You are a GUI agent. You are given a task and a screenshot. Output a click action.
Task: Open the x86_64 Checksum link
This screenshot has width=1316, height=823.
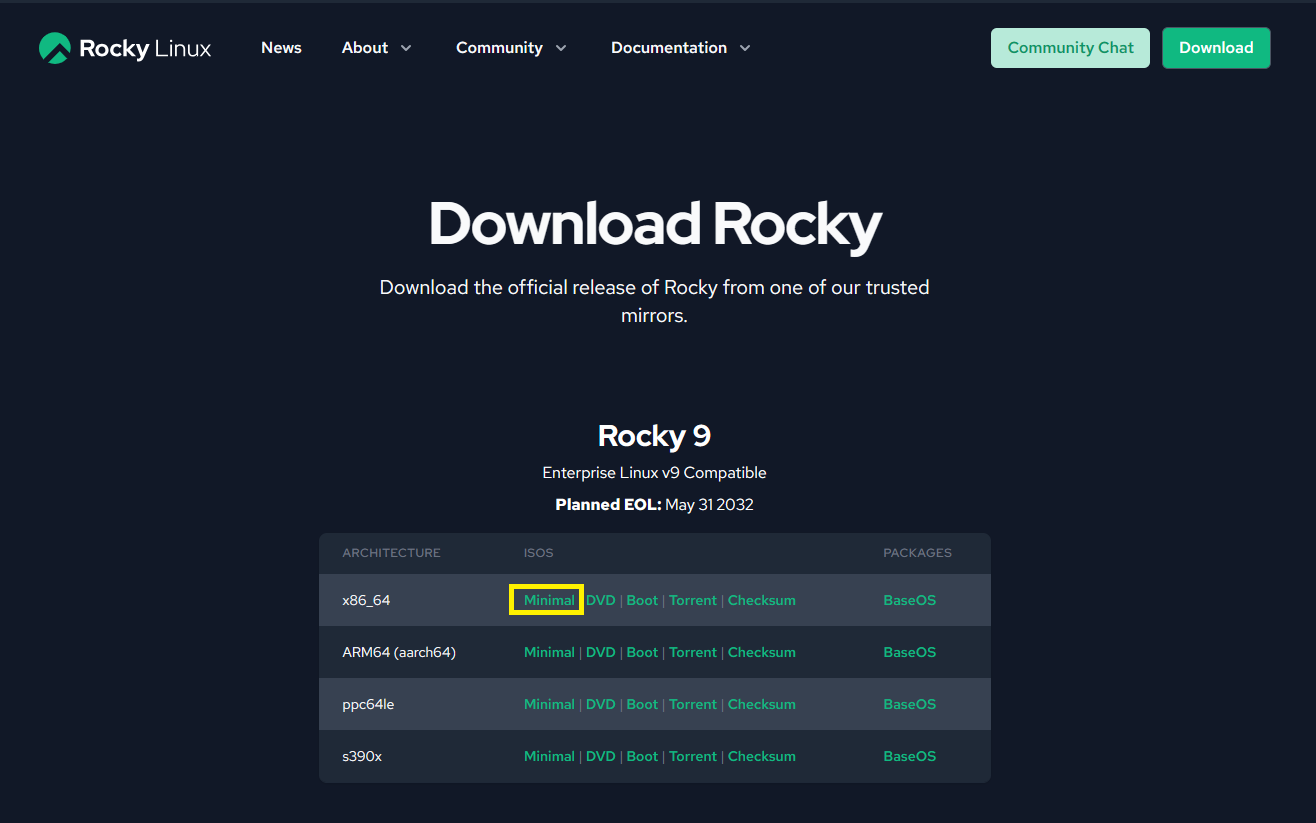coord(762,600)
